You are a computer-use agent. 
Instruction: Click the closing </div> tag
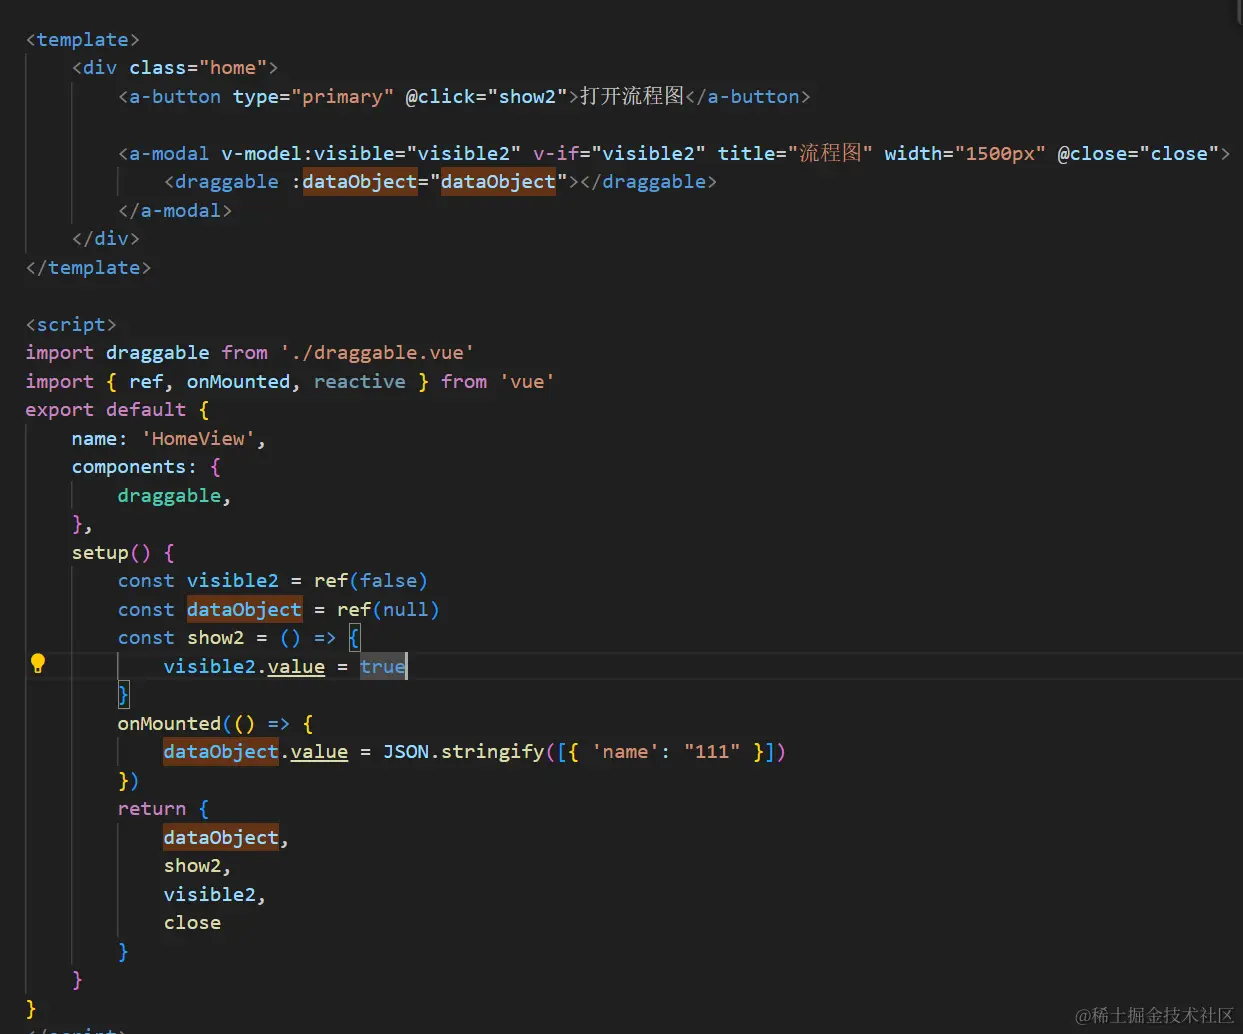click(x=106, y=239)
